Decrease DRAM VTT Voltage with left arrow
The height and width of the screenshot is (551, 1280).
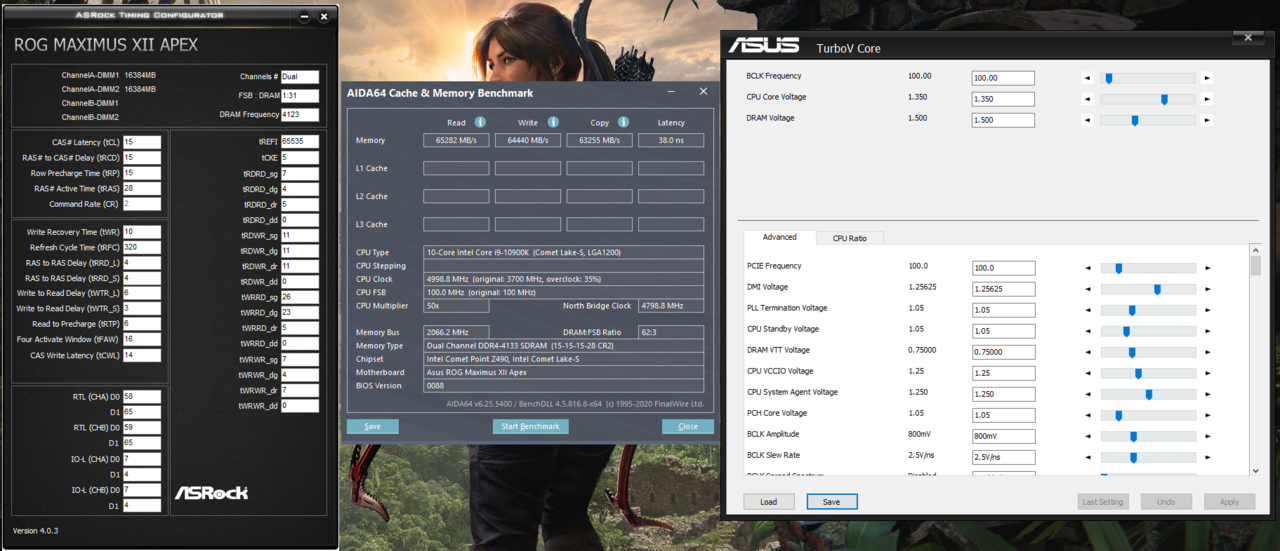[1088, 352]
